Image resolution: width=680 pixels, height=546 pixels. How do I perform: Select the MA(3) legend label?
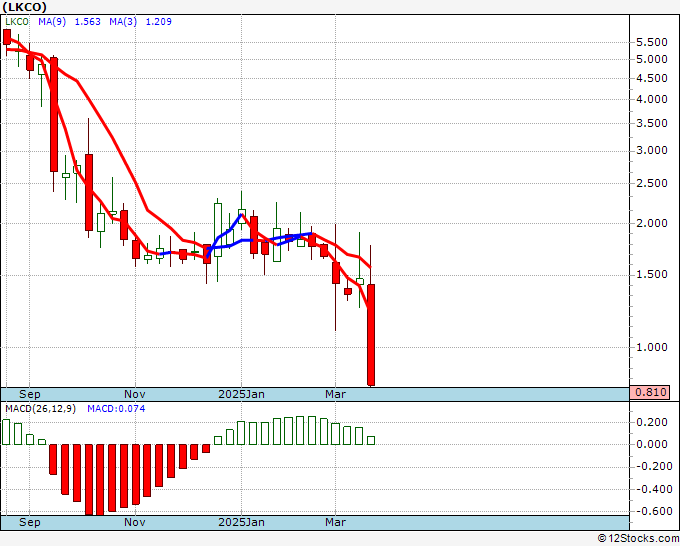pos(123,22)
